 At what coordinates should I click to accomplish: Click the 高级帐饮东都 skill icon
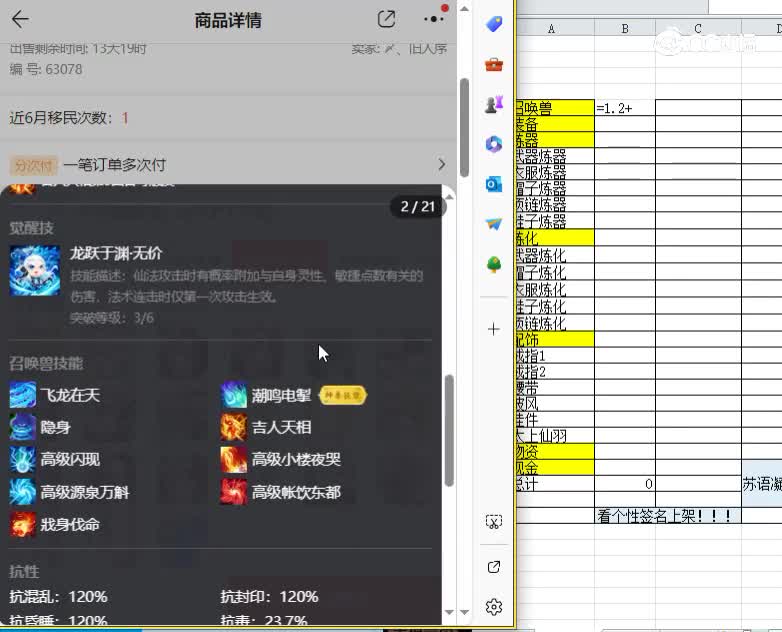pos(233,492)
